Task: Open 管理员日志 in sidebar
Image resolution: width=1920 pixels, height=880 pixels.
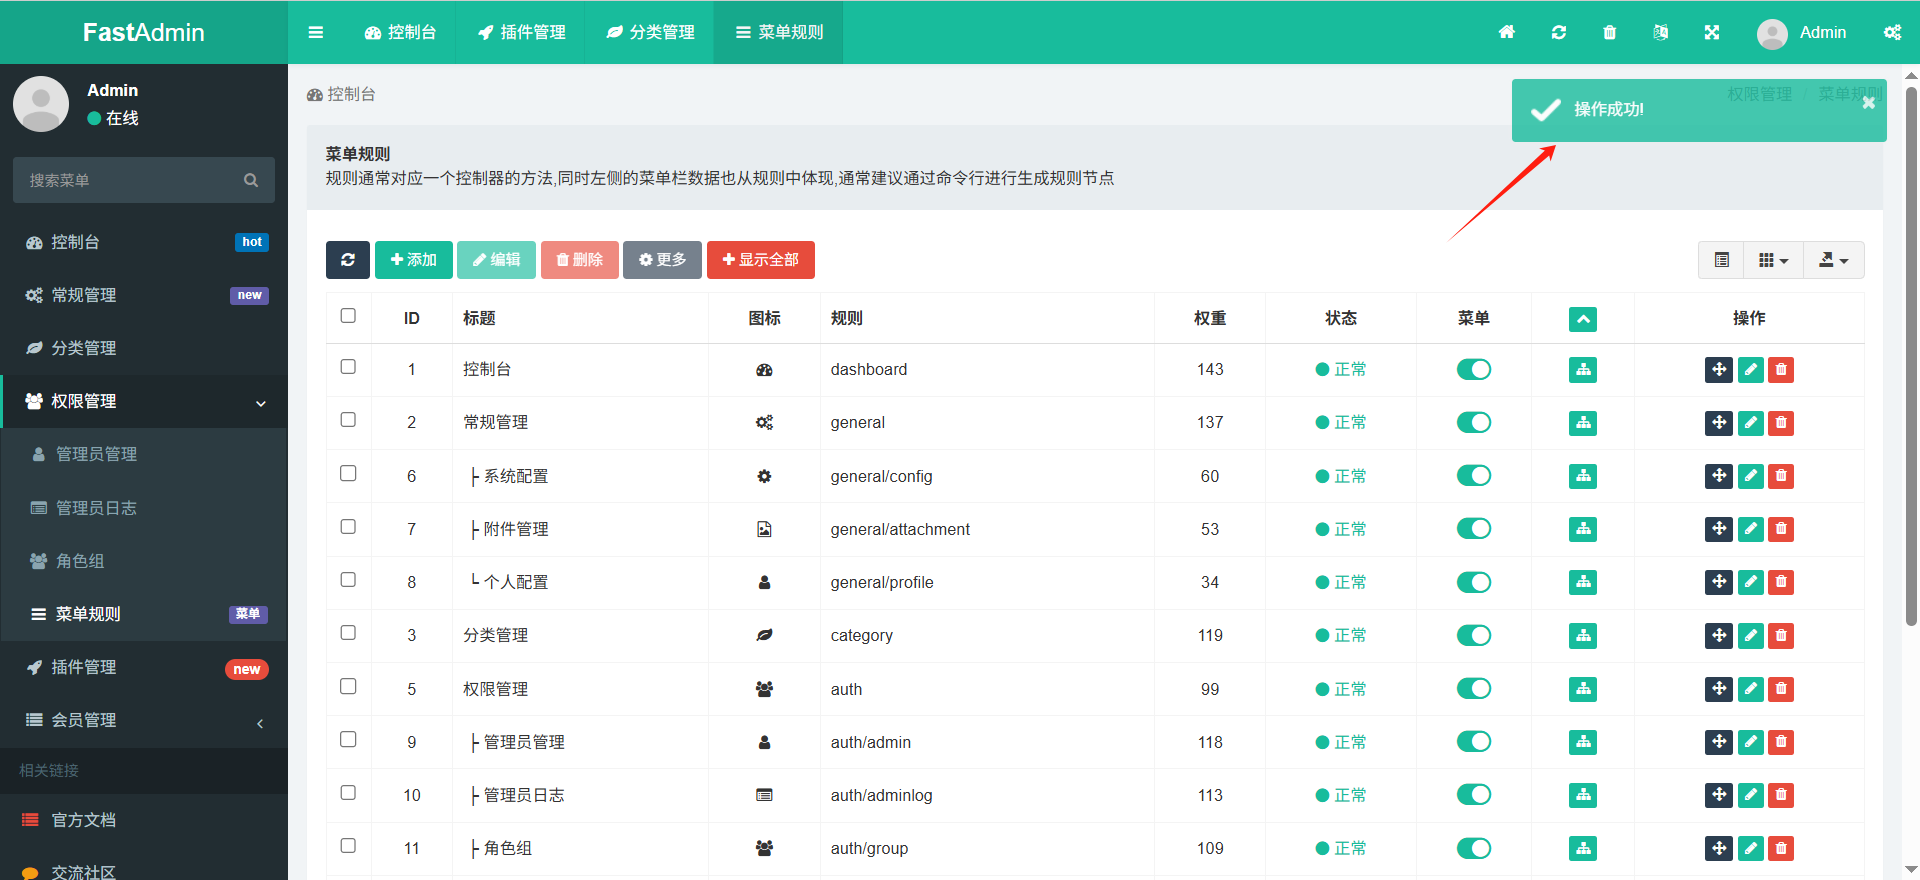Action: click(x=144, y=508)
